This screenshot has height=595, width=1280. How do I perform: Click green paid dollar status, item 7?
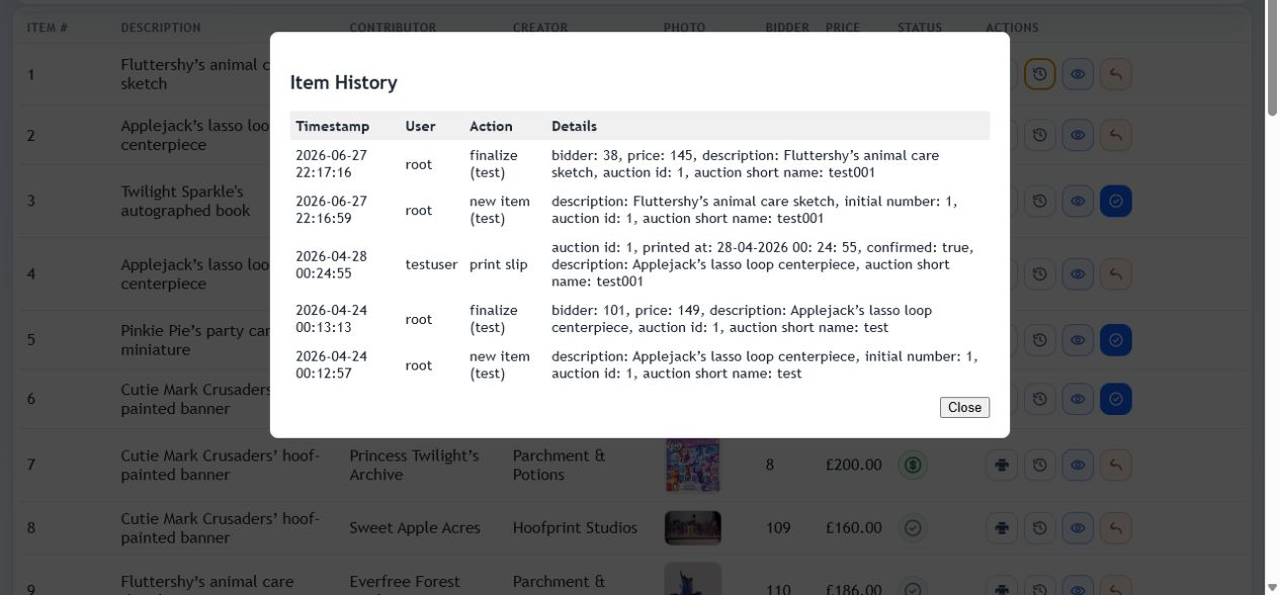912,465
